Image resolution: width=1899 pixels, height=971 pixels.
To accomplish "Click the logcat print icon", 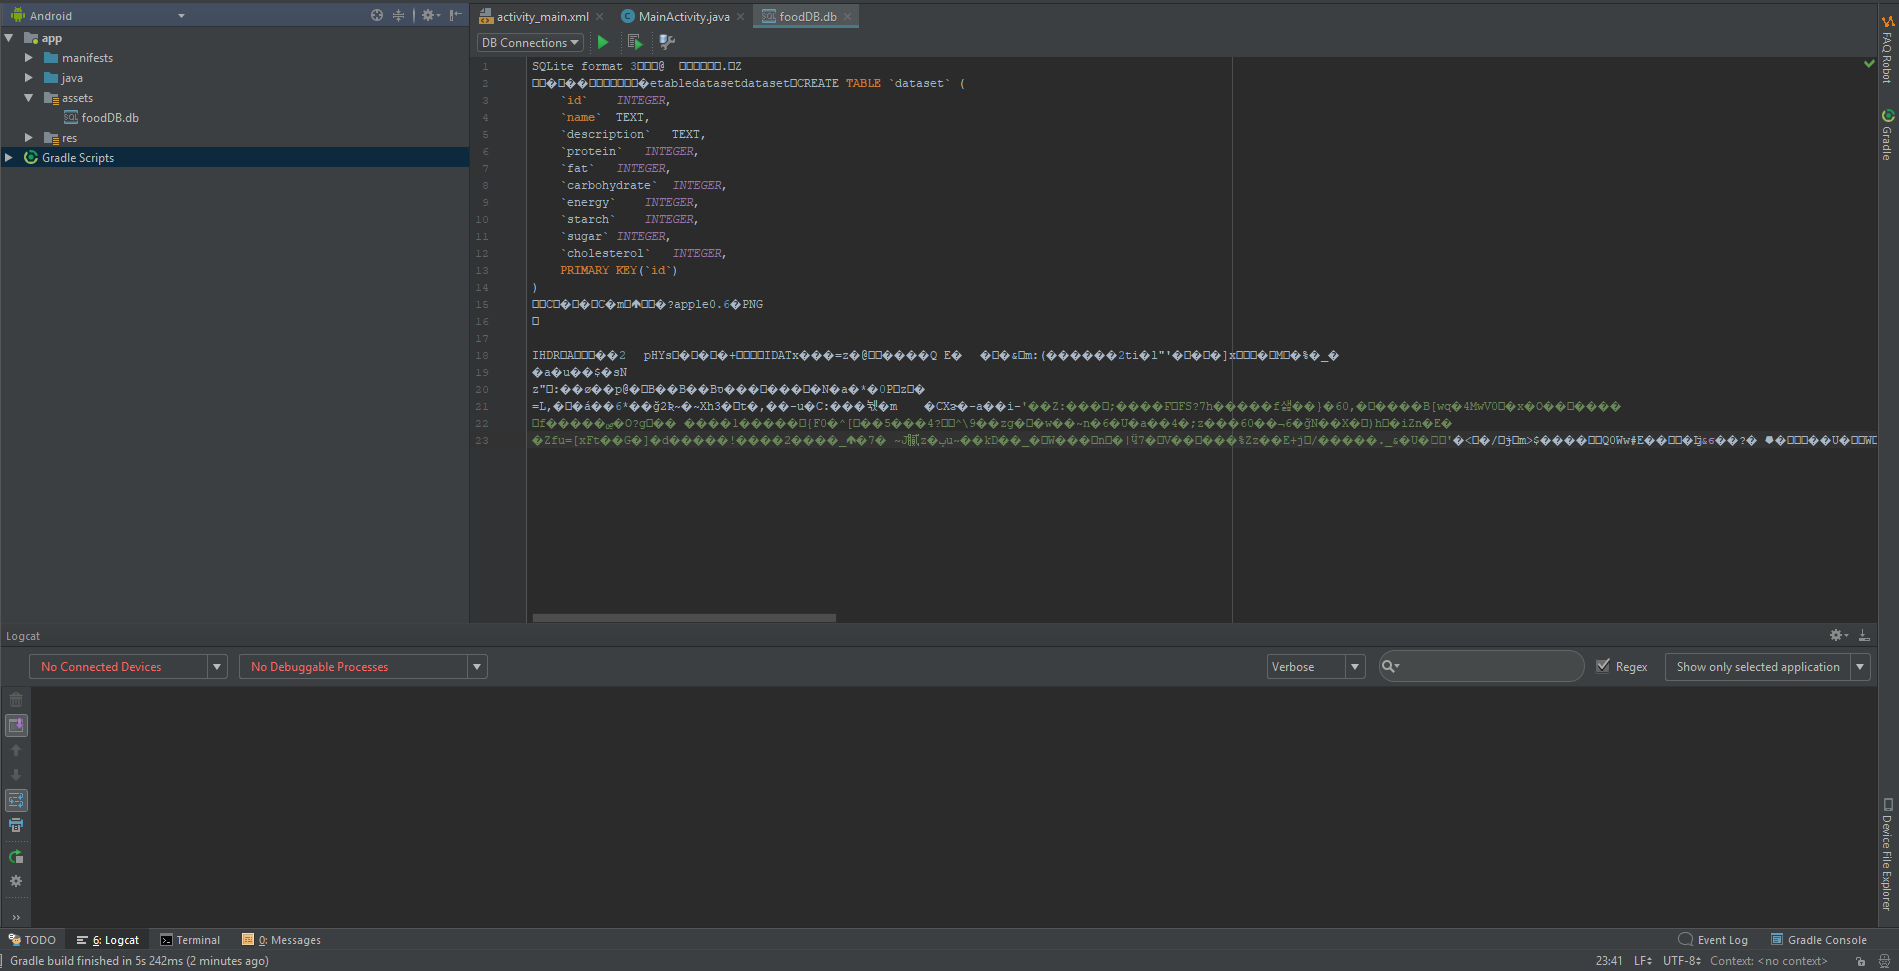I will pyautogui.click(x=16, y=825).
